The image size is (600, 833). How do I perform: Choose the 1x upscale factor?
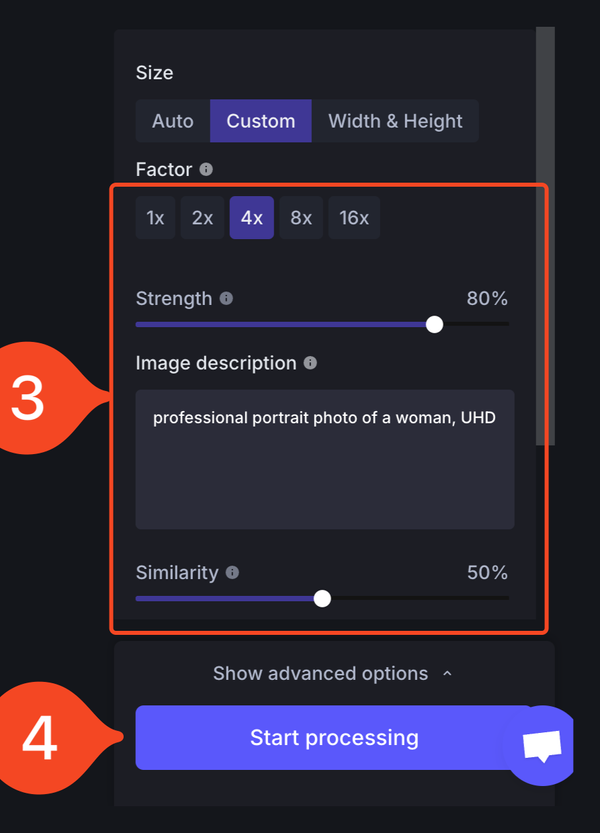(x=155, y=218)
